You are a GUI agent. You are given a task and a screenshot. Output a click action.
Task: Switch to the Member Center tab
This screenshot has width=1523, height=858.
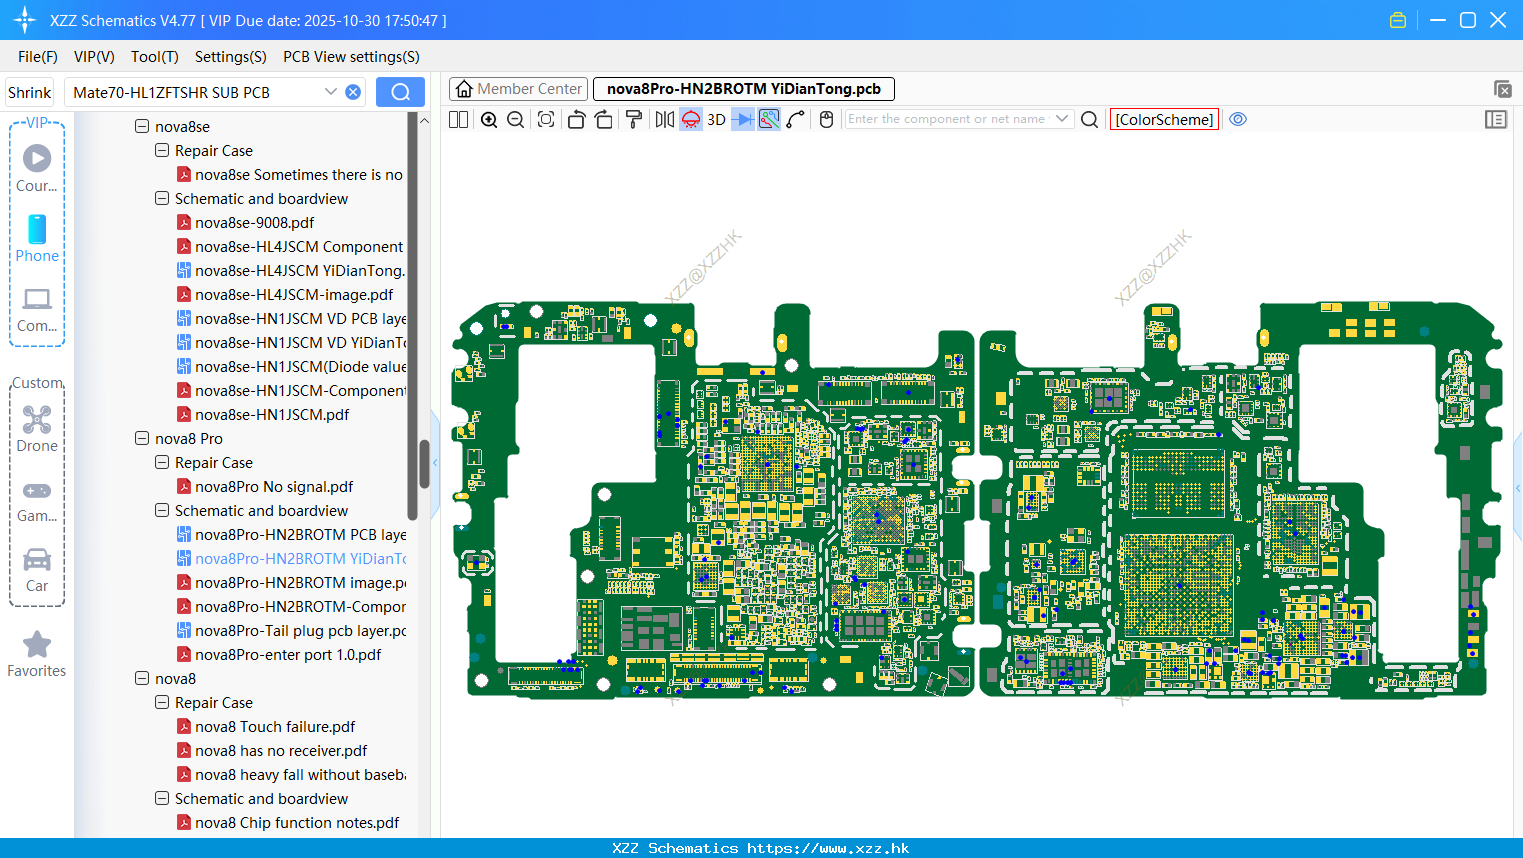pos(518,89)
